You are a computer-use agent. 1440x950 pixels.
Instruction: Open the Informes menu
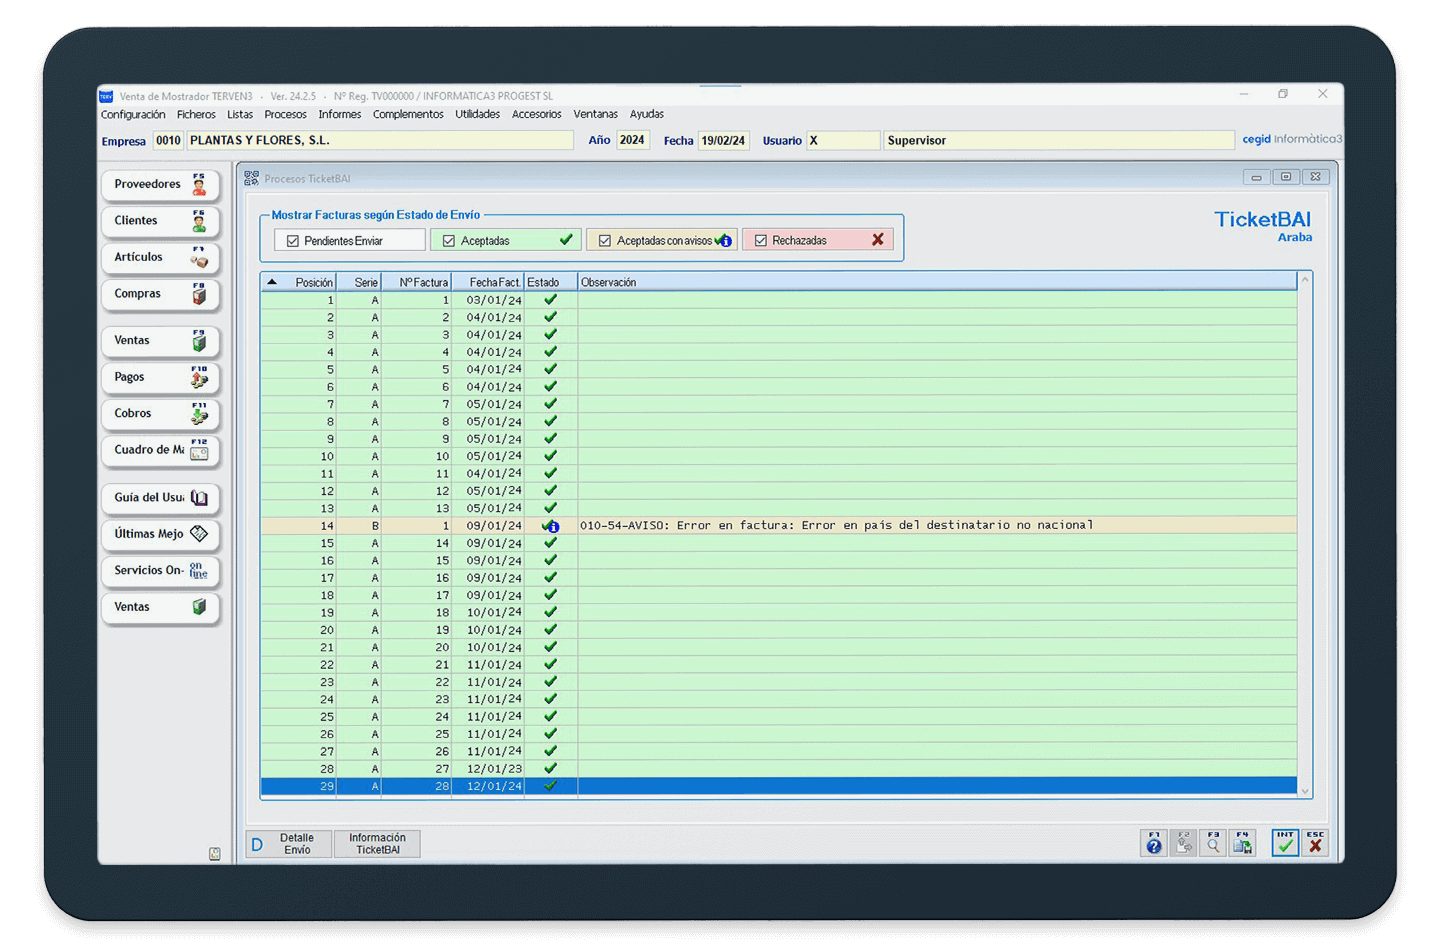click(x=340, y=114)
